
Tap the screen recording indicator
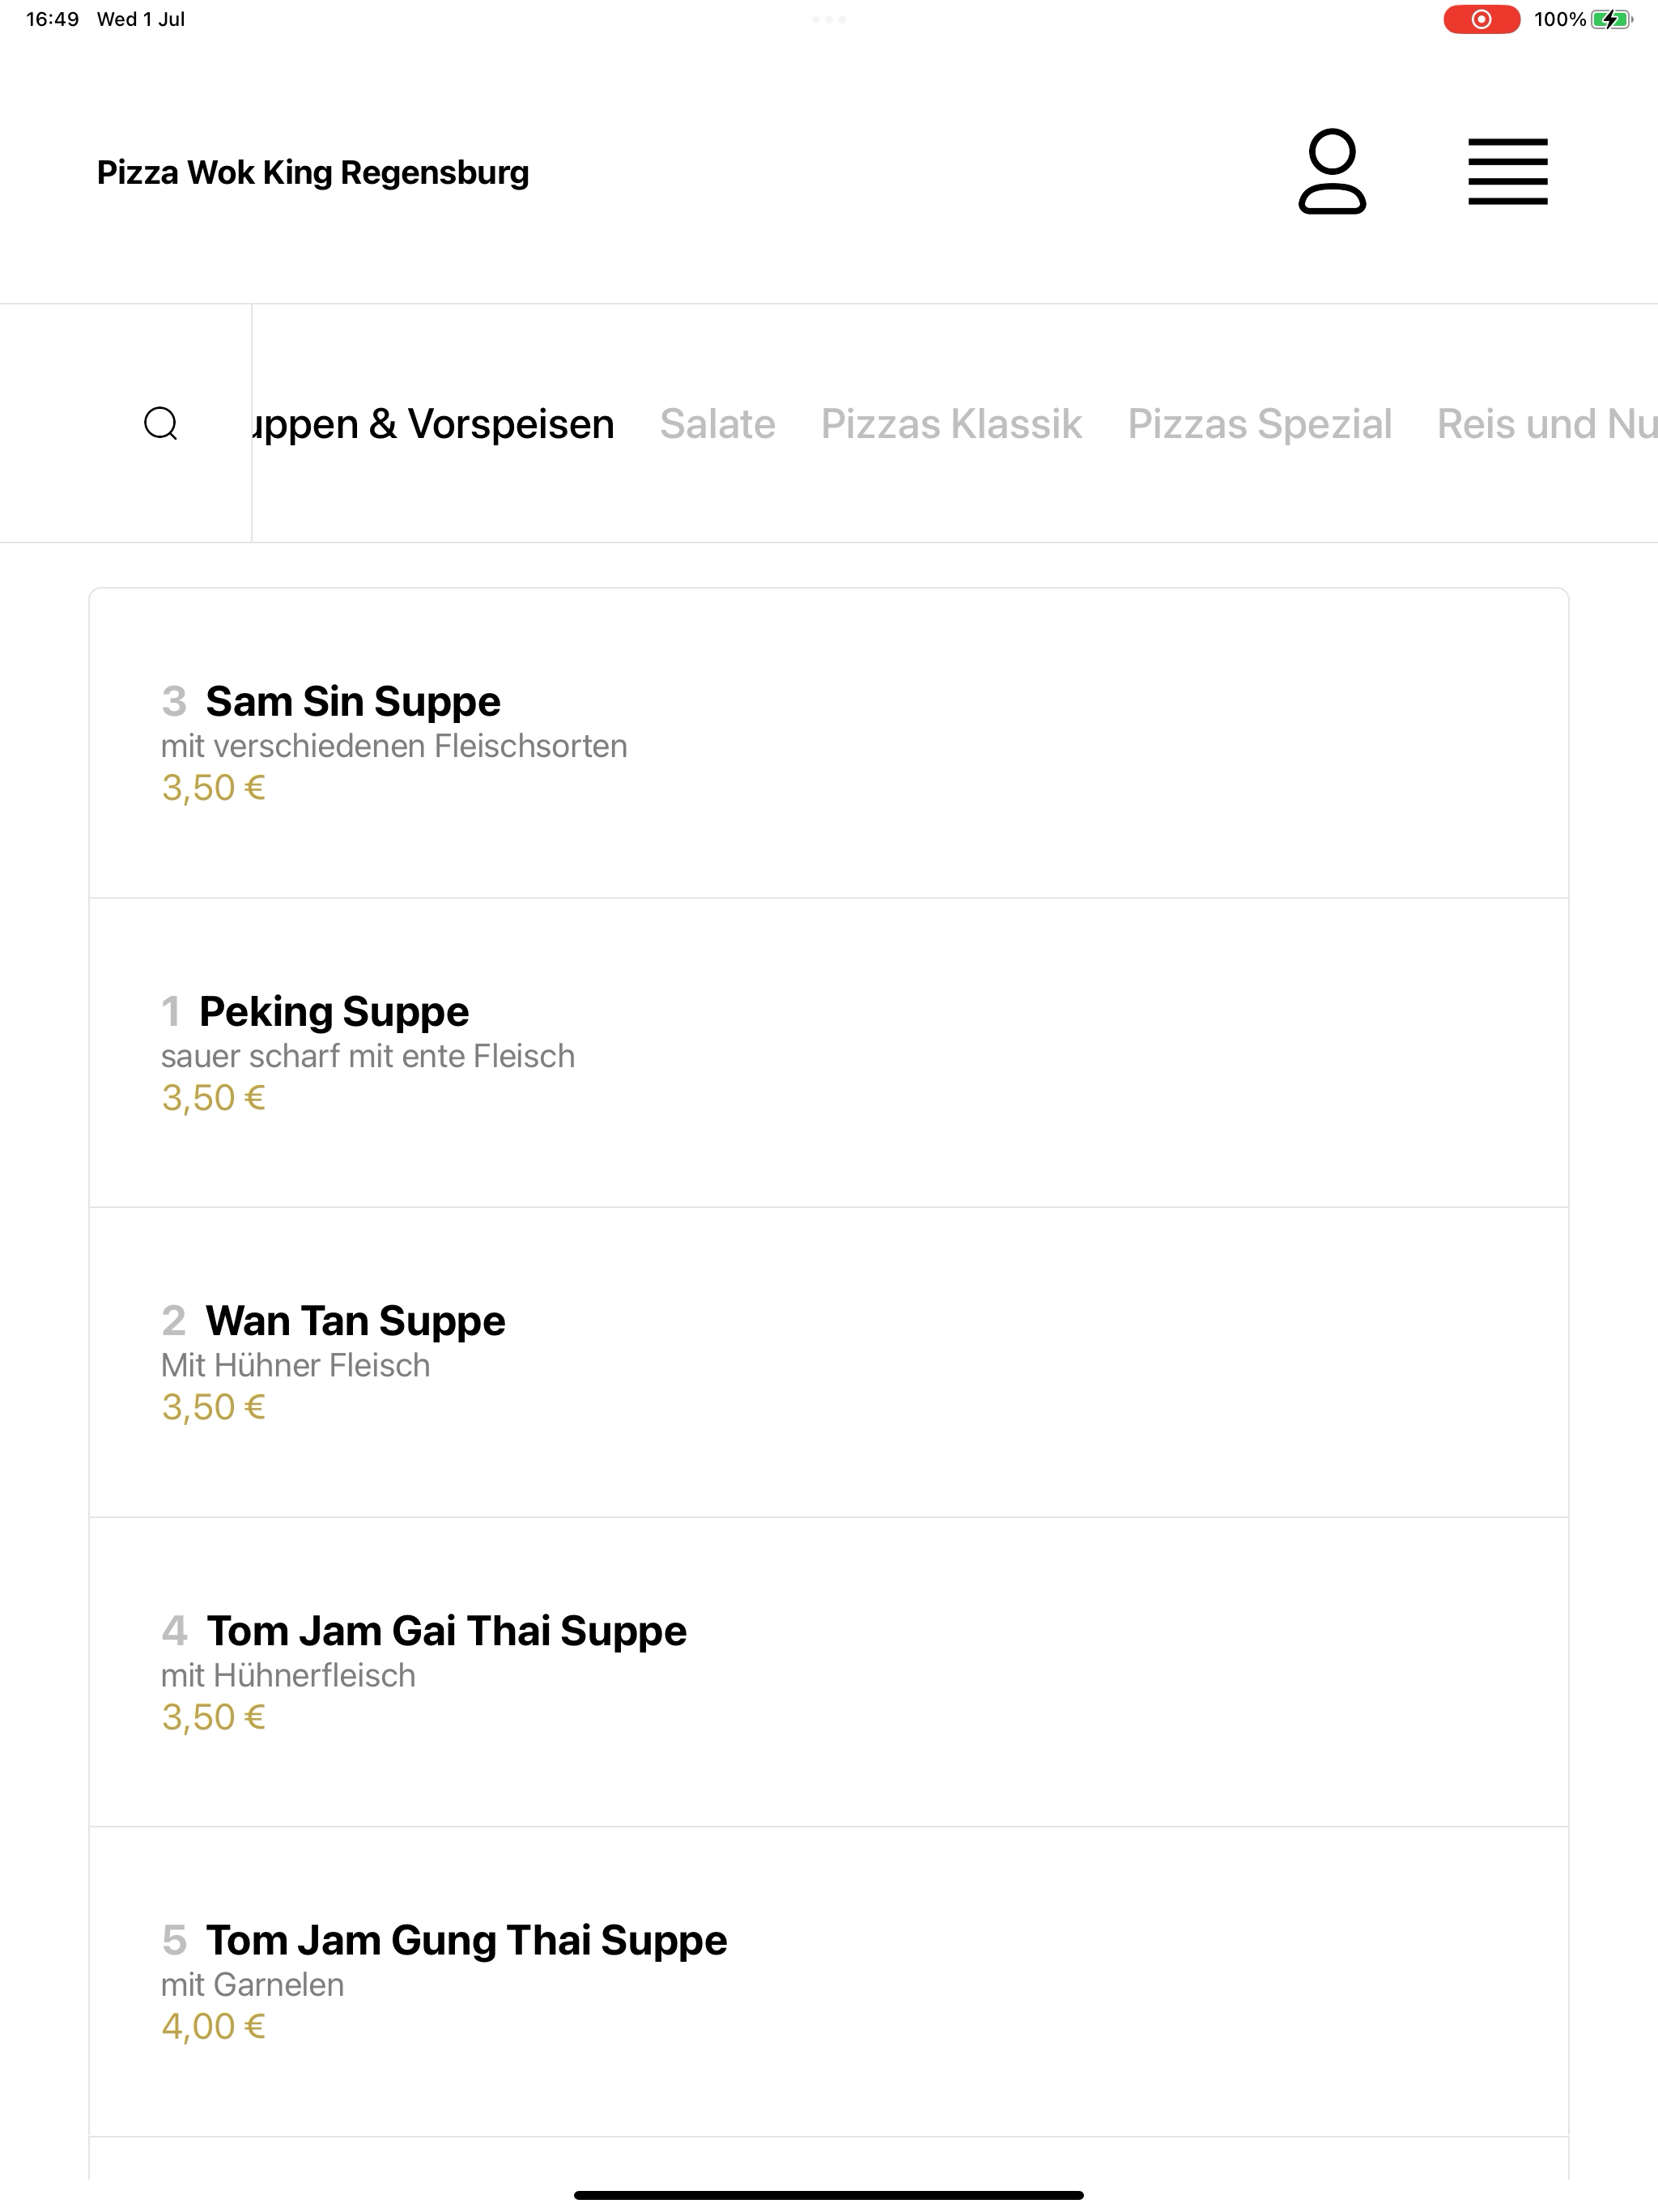coord(1481,19)
